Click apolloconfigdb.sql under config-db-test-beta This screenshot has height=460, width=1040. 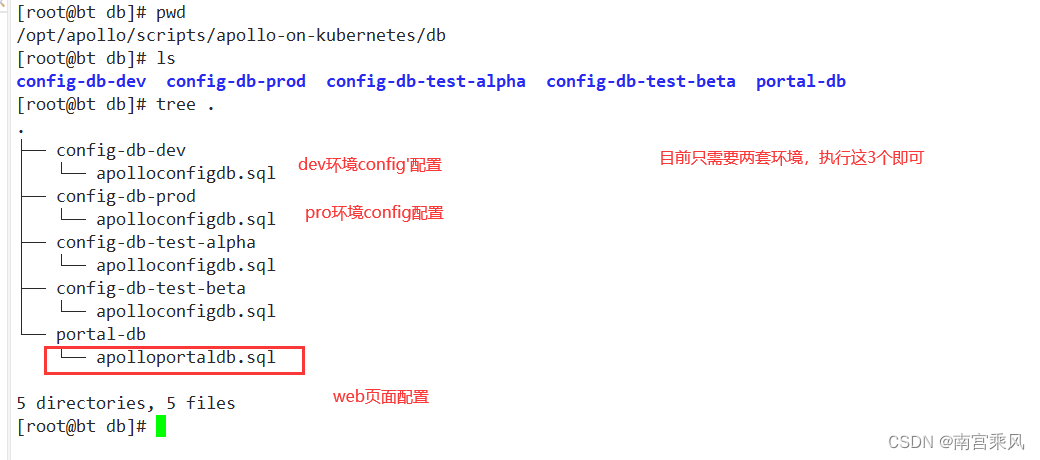(x=186, y=312)
